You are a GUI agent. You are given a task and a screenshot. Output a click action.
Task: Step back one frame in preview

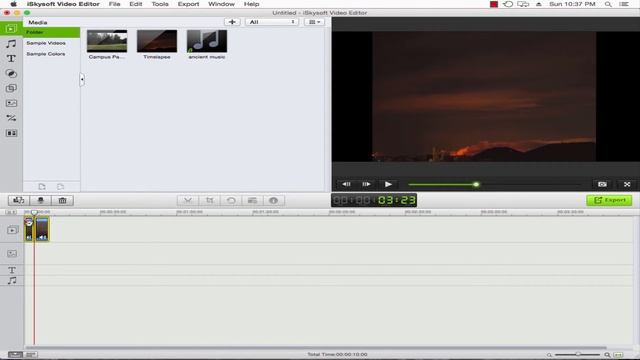346,184
